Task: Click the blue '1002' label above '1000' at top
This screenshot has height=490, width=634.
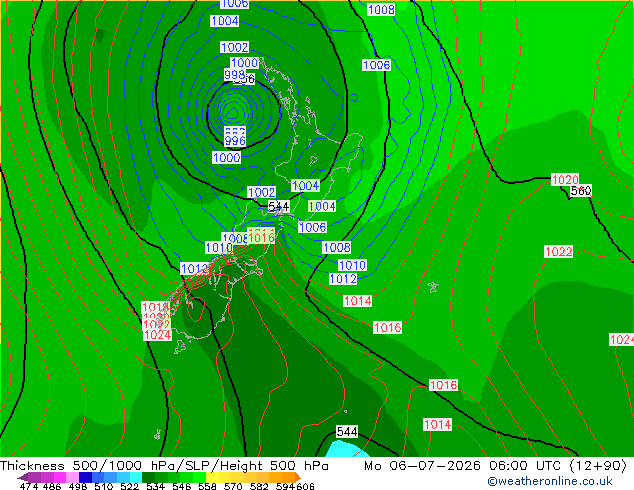Action: tap(235, 47)
